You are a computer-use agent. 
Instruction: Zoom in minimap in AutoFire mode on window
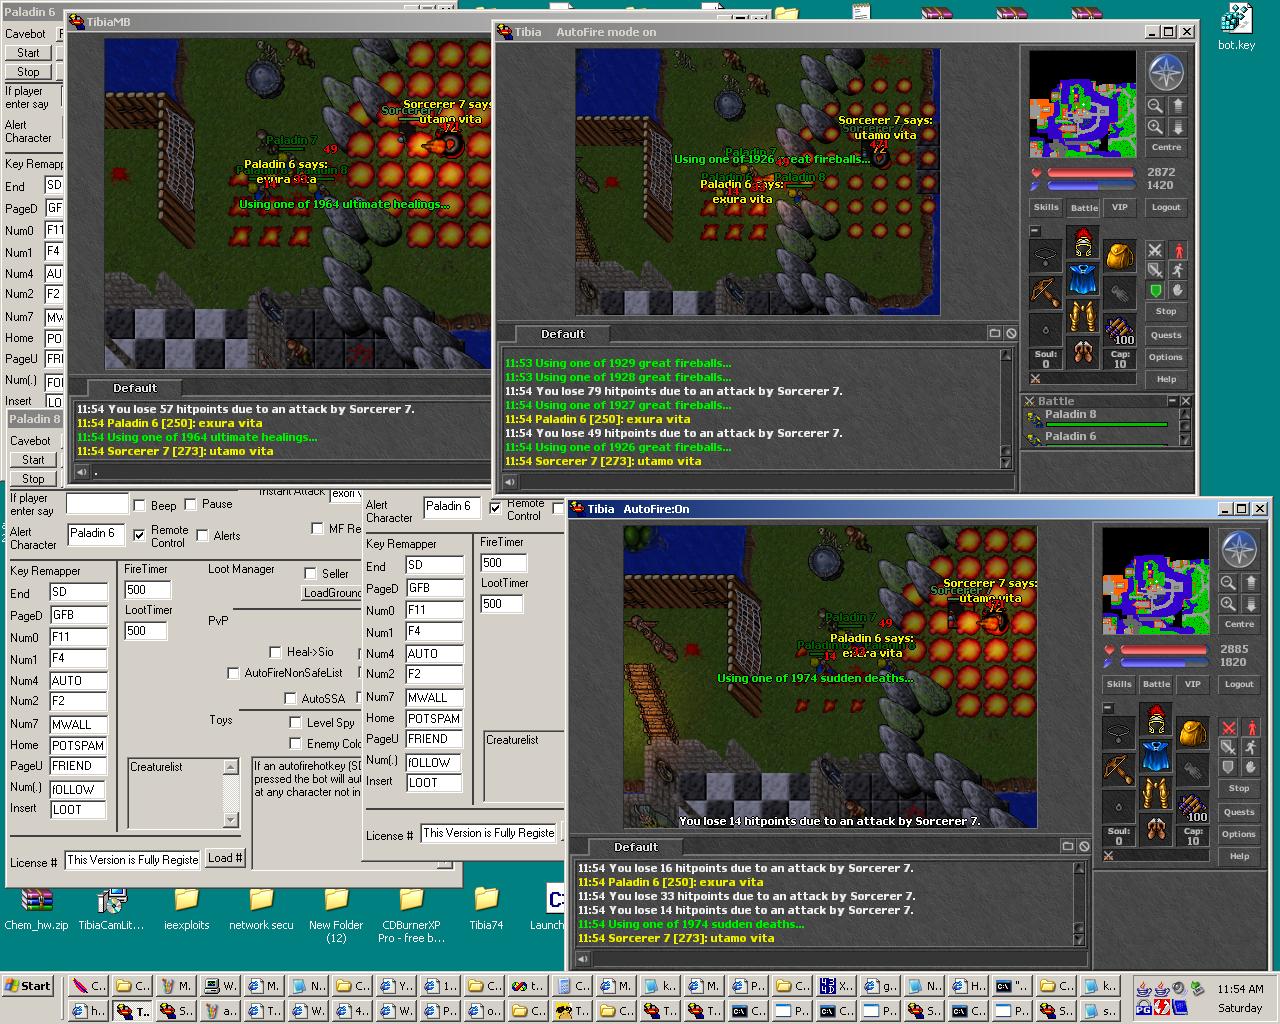1155,127
